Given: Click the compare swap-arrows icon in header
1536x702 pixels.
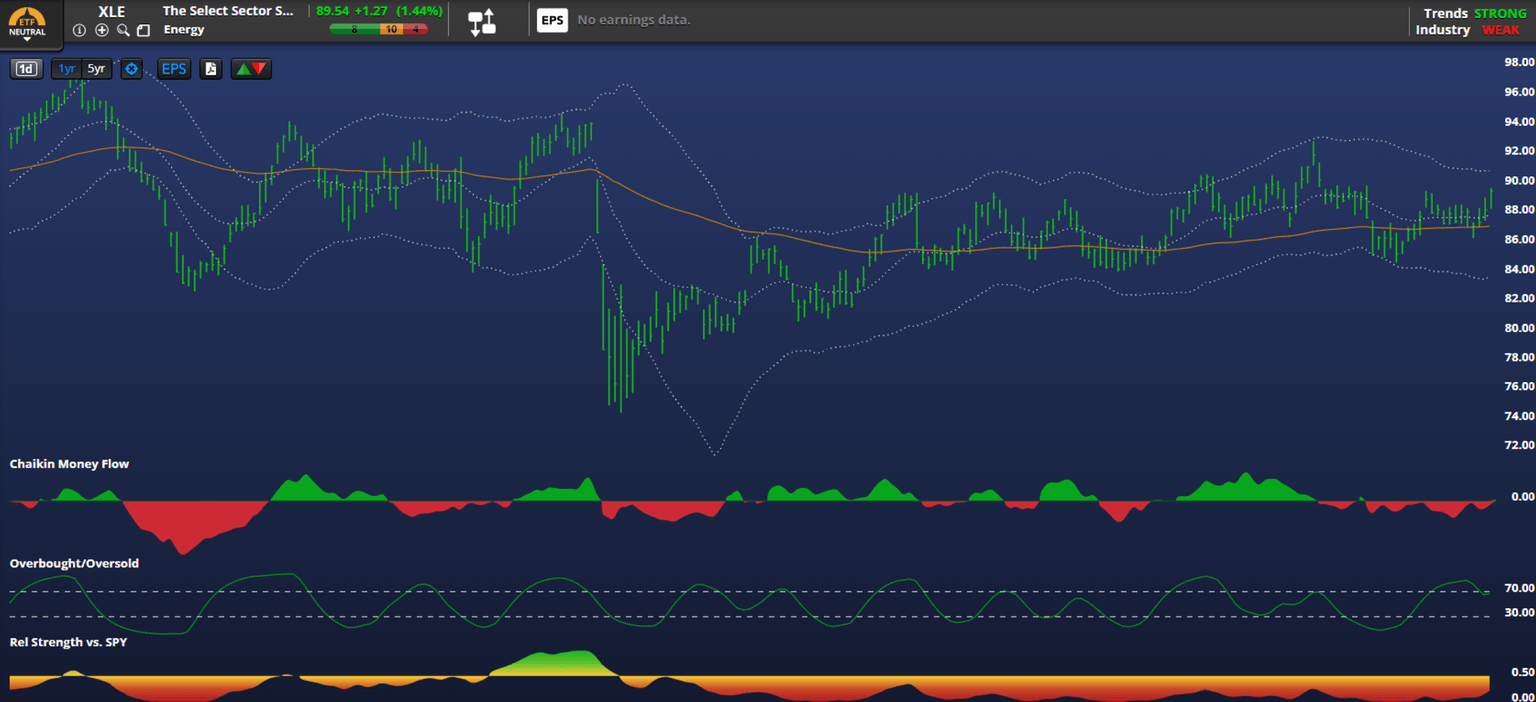Looking at the screenshot, I should point(482,21).
